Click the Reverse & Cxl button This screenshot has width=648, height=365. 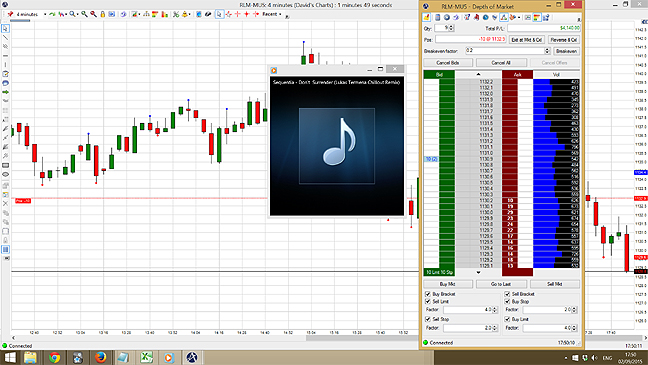pyautogui.click(x=564, y=40)
